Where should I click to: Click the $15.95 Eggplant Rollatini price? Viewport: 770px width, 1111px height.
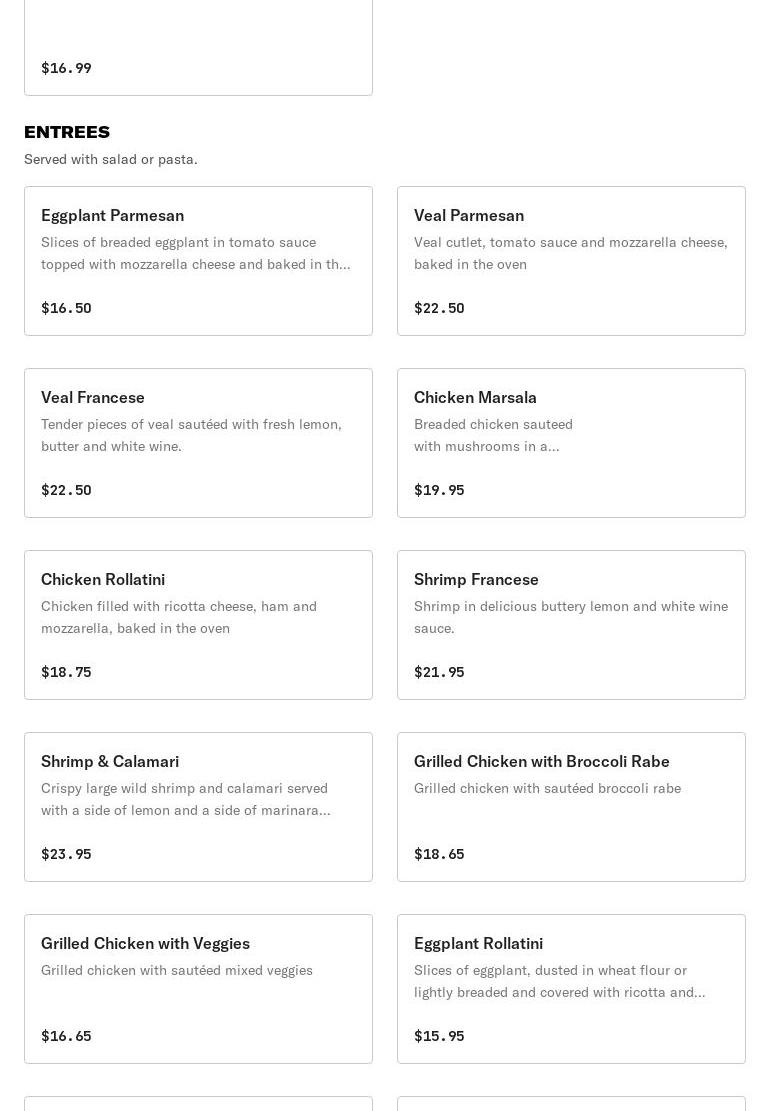click(x=439, y=1036)
